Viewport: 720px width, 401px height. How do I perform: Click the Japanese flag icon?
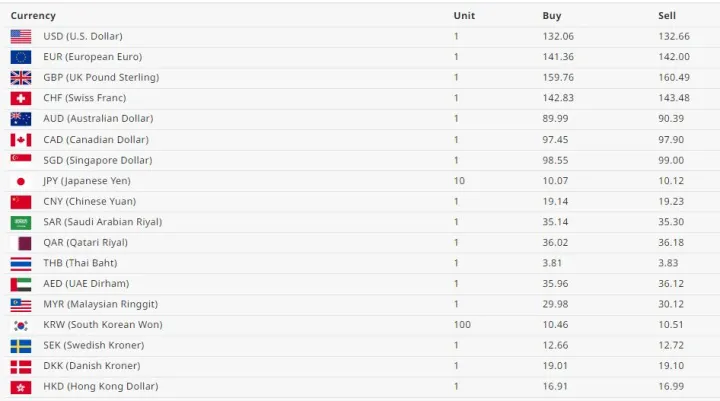pos(21,181)
